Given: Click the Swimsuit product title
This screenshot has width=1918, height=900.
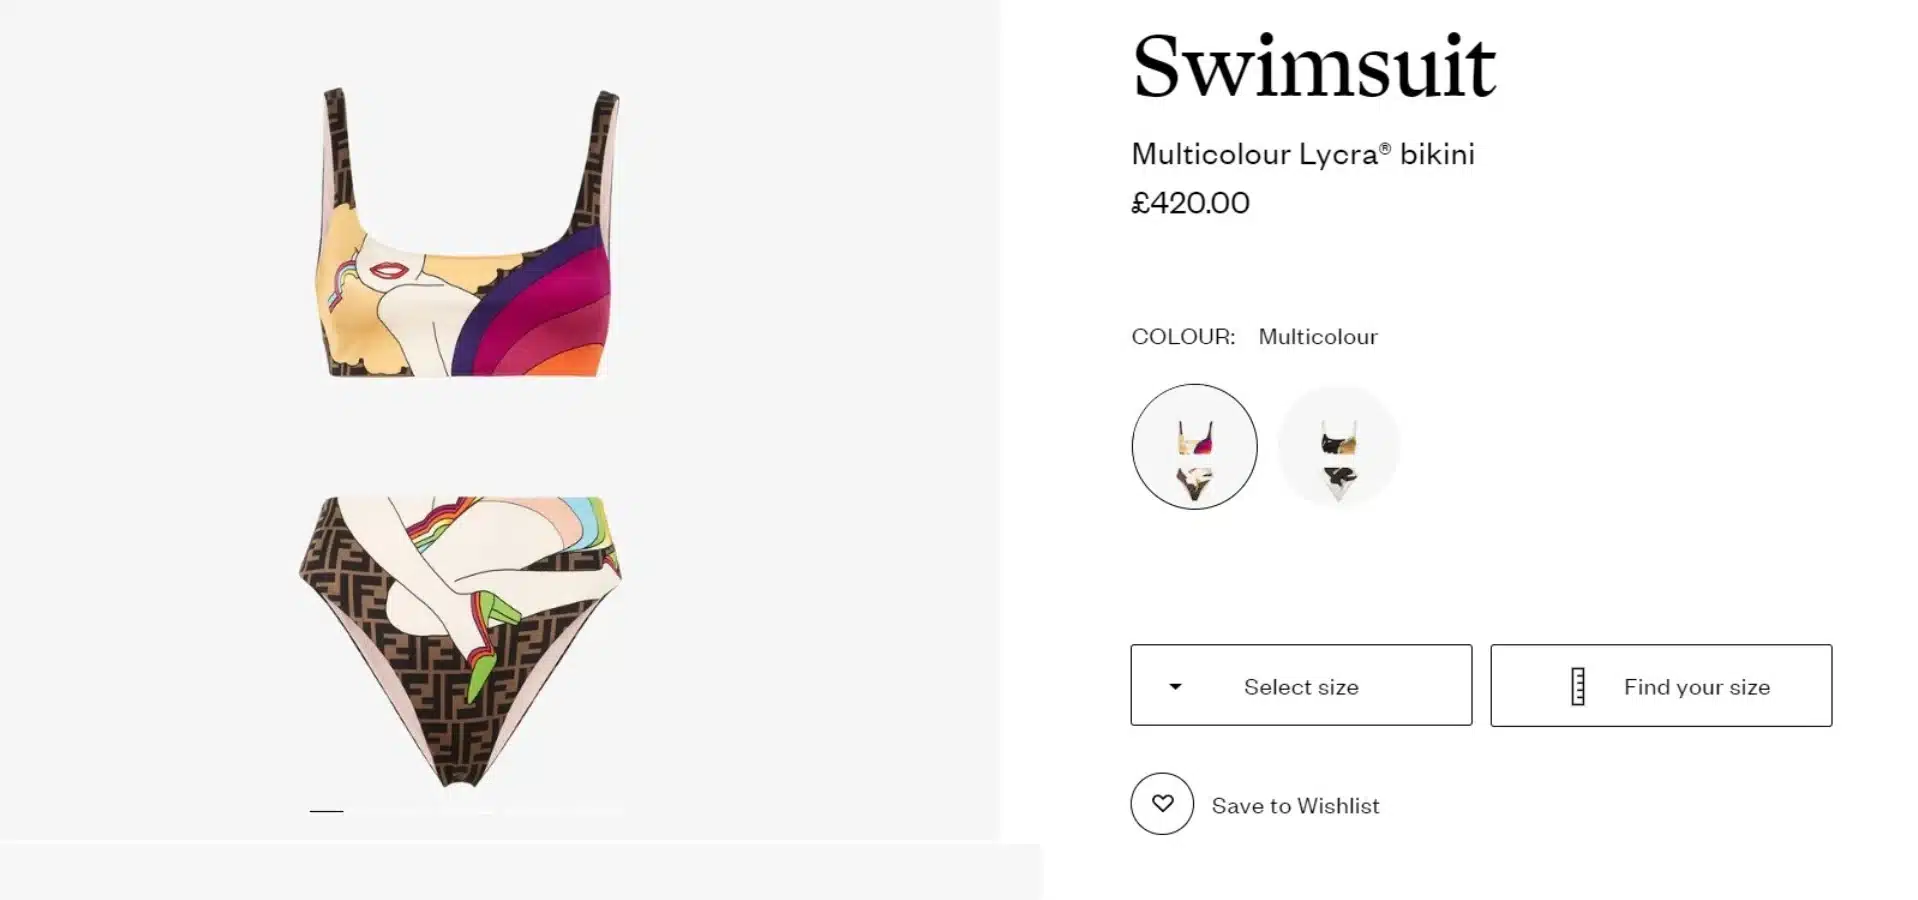Looking at the screenshot, I should click(1313, 67).
